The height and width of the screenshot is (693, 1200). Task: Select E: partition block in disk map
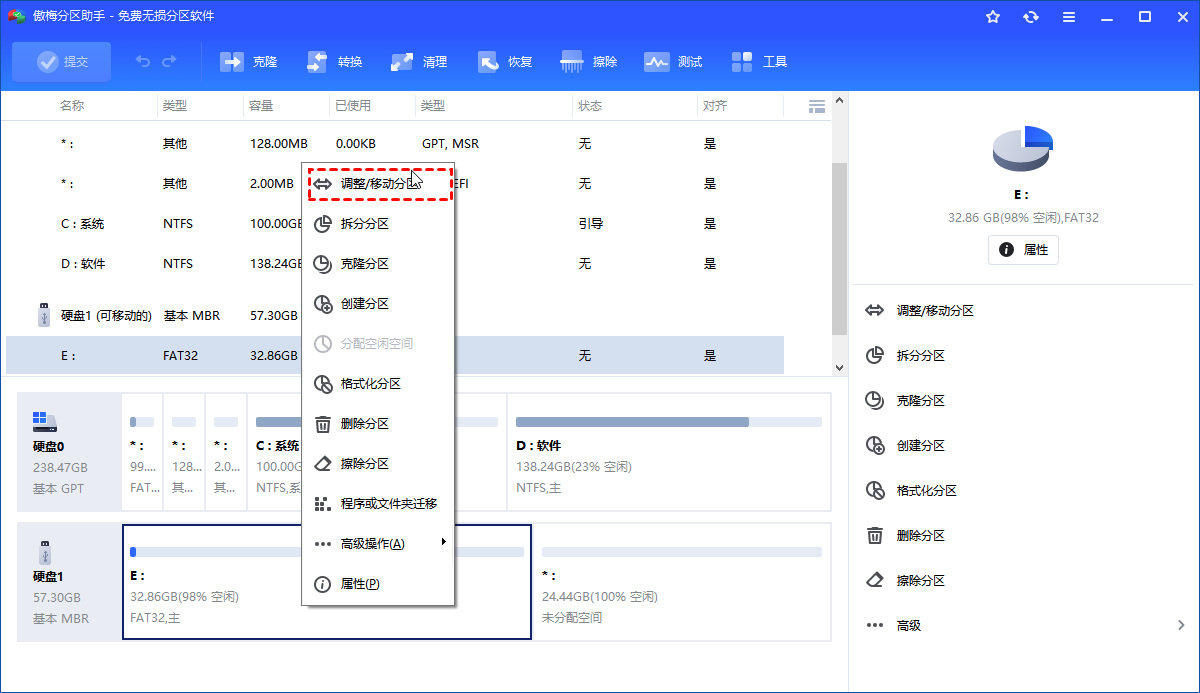(x=326, y=582)
